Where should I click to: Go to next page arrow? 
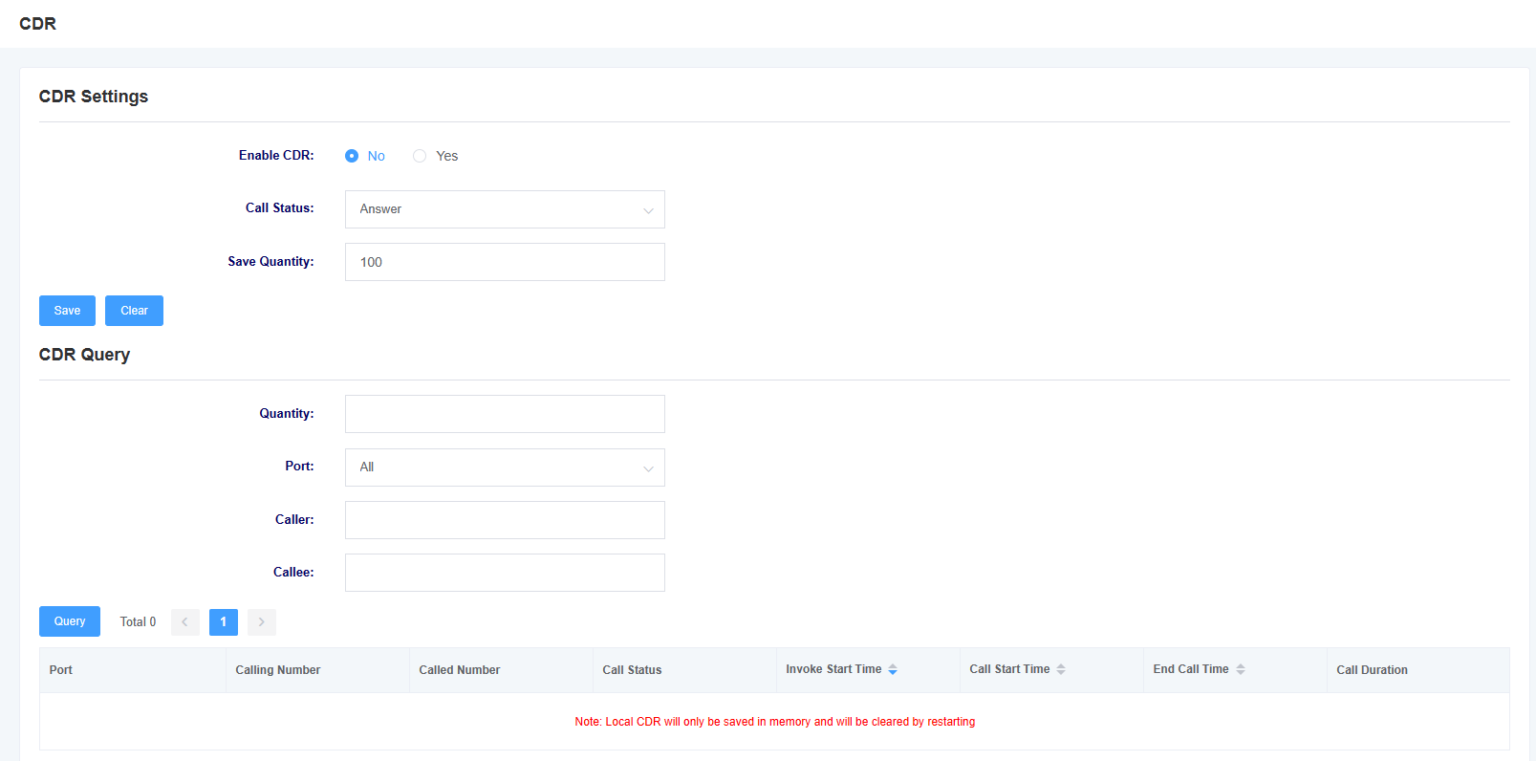coord(261,622)
